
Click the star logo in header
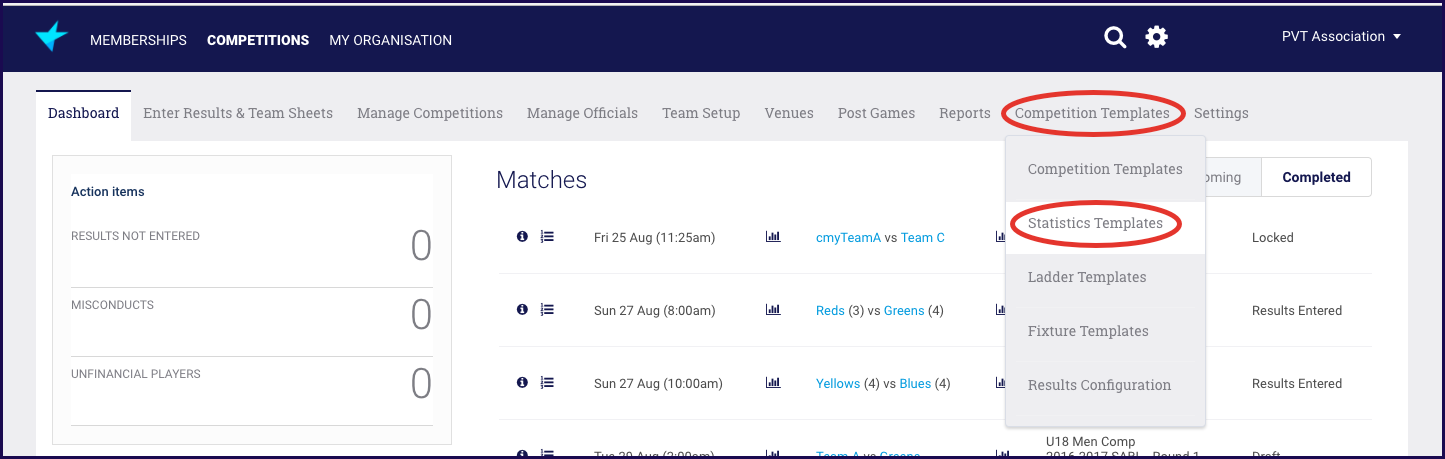(x=52, y=37)
